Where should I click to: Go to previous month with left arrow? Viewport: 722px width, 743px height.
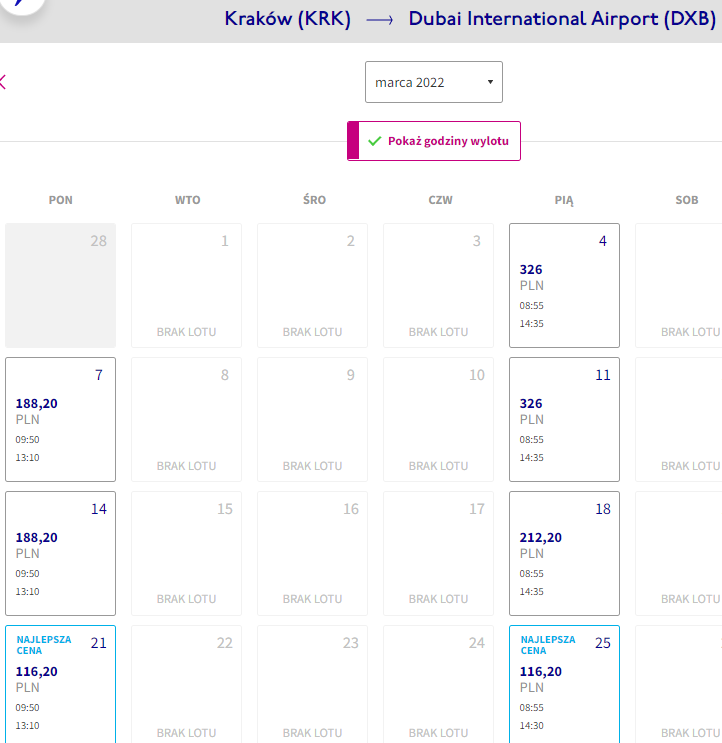point(3,82)
